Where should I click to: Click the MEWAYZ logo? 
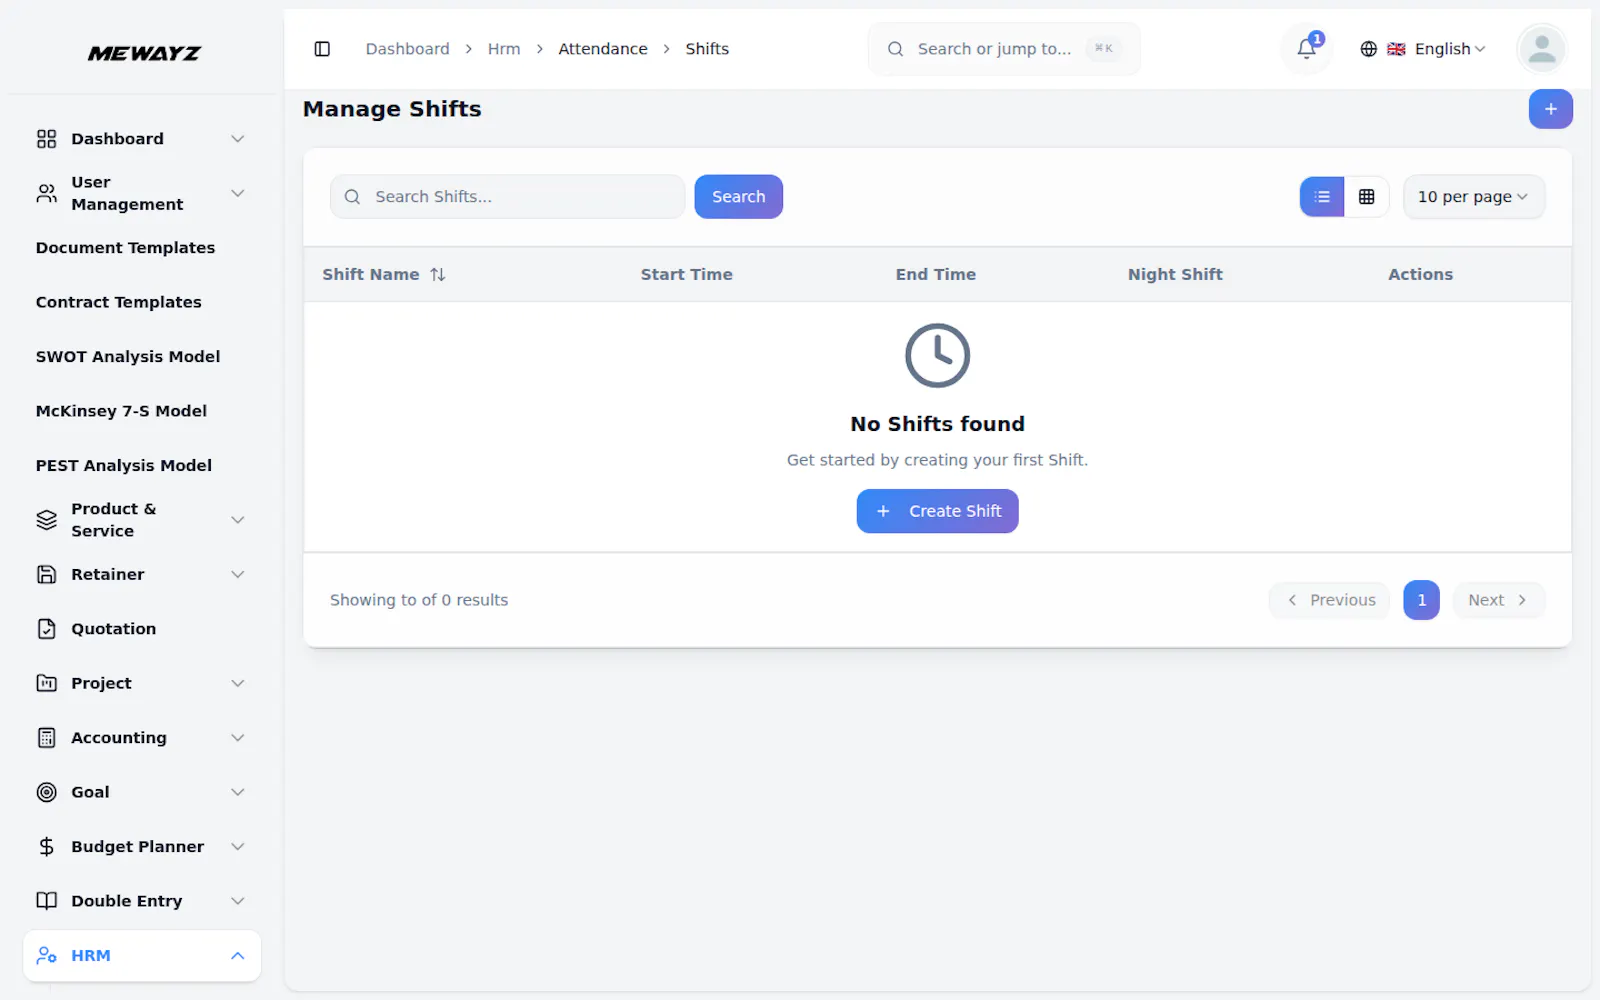(144, 53)
